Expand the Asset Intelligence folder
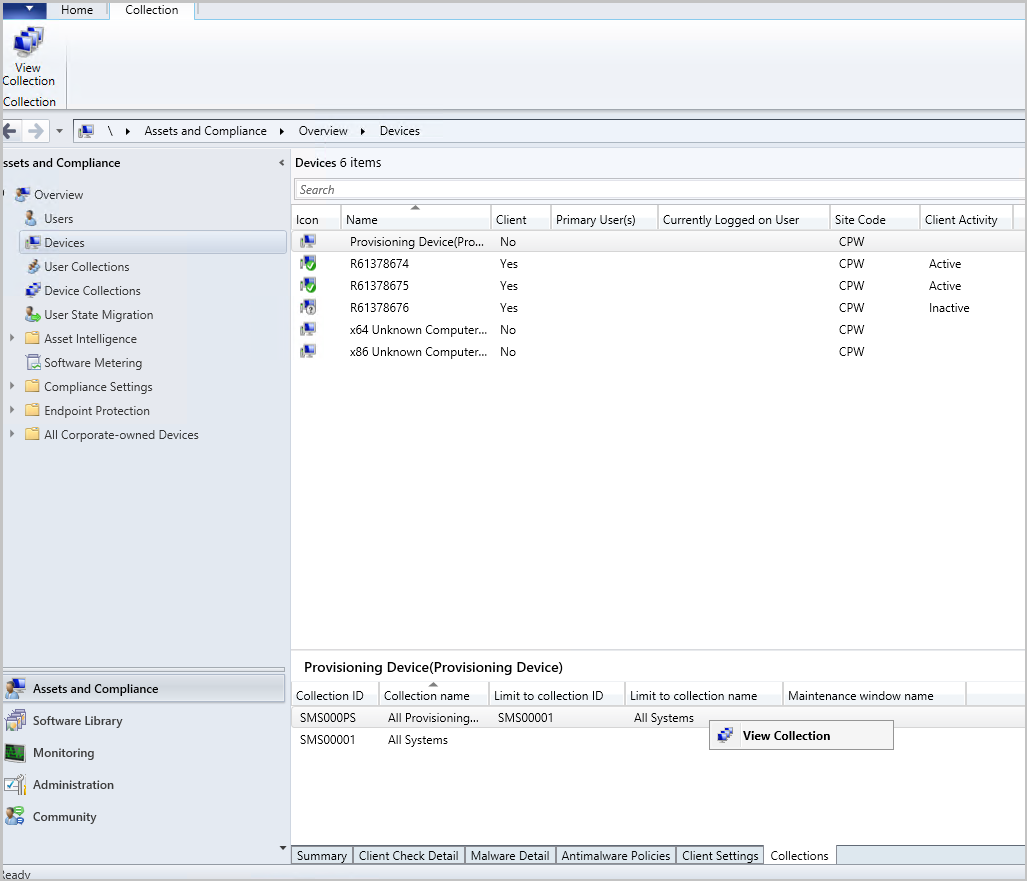Screen dimensions: 1027x881 tap(10, 338)
